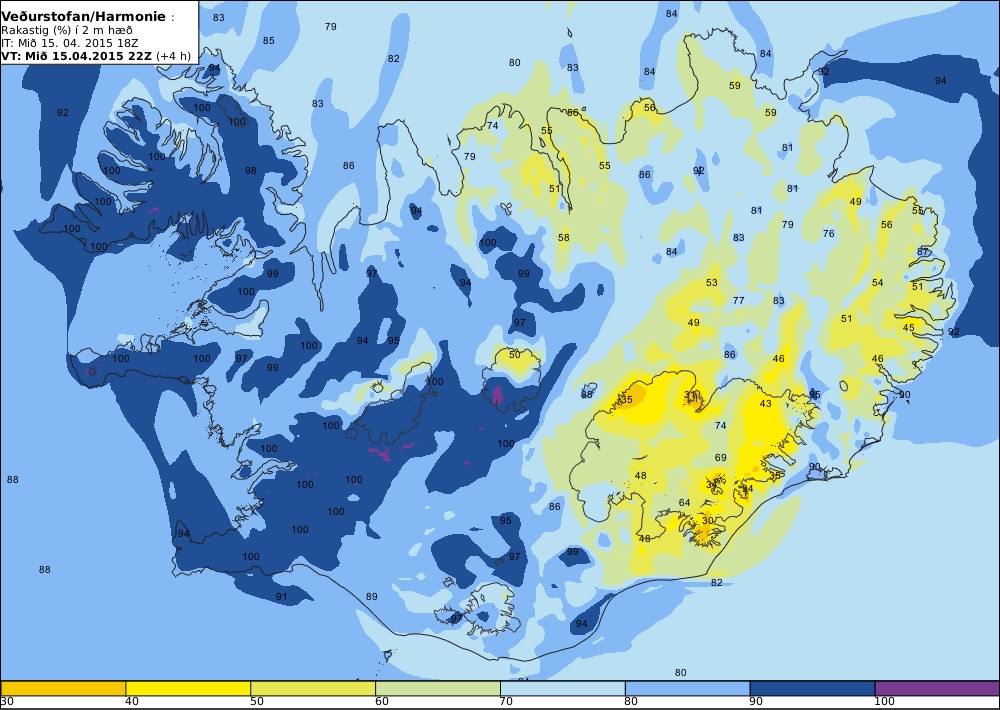Screen dimensions: 1000x710
Task: Pick the bright yellow 40–50 legend band
Action: pos(188,688)
